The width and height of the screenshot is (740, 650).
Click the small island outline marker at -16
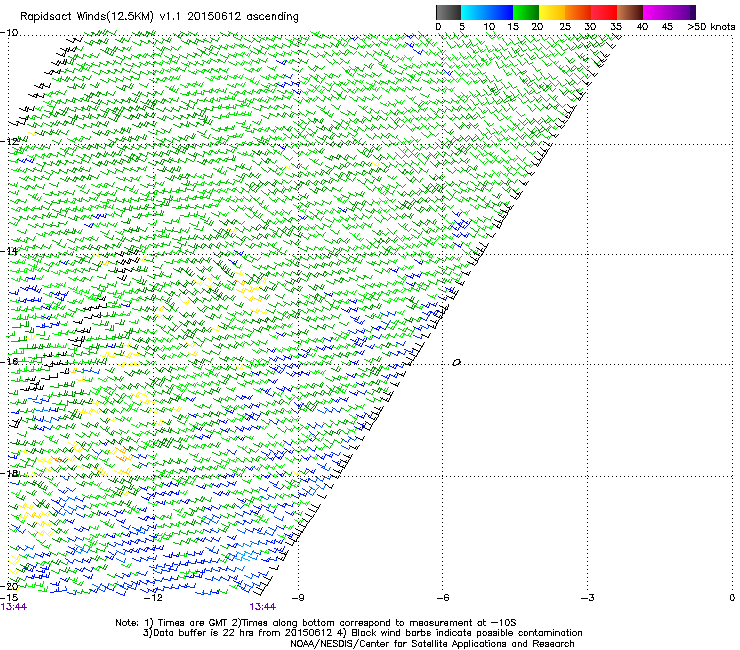pyautogui.click(x=456, y=363)
